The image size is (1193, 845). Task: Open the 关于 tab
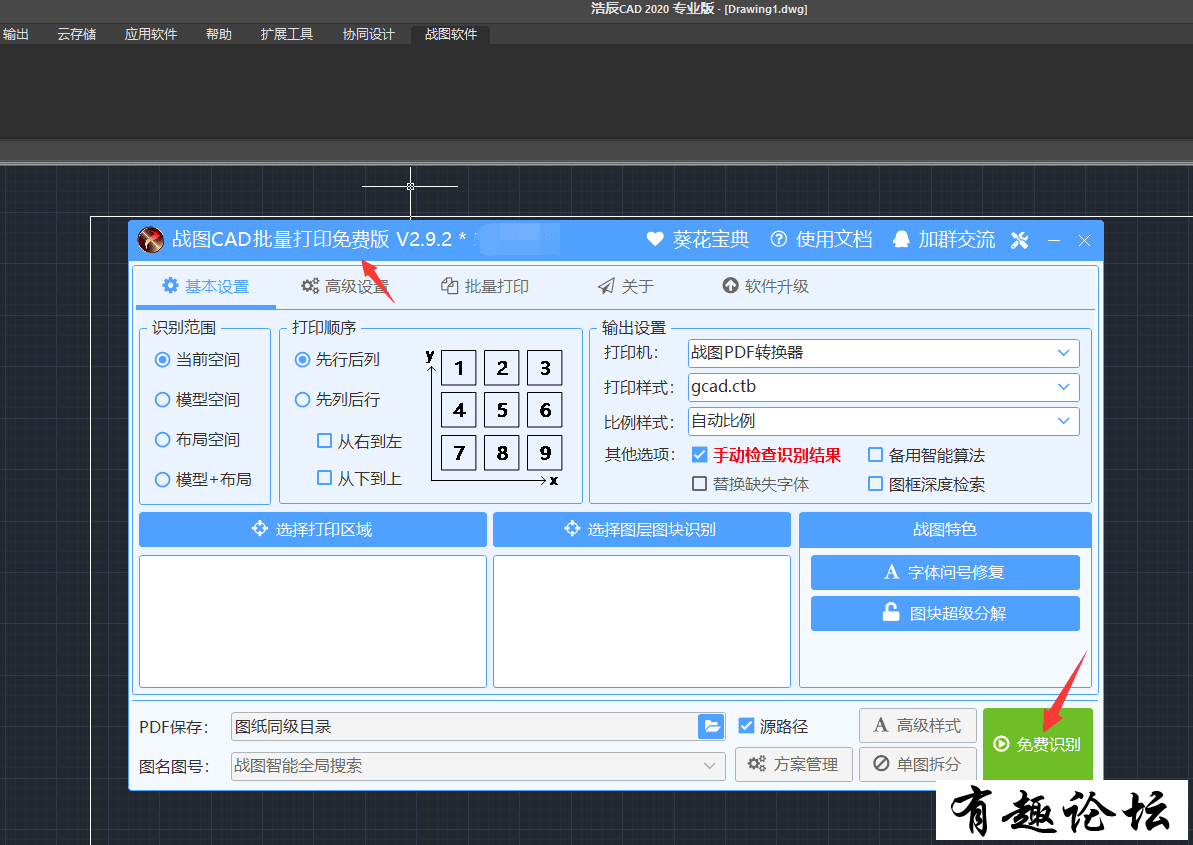click(x=625, y=286)
